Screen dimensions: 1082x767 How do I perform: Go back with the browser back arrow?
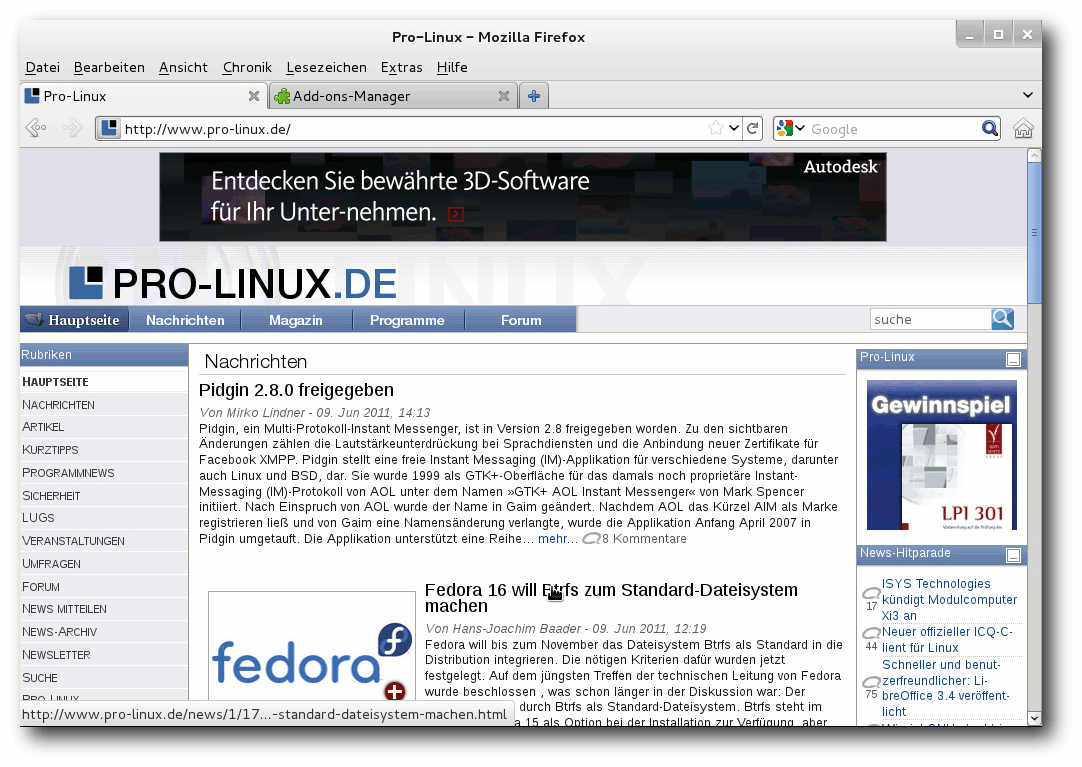pyautogui.click(x=35, y=128)
